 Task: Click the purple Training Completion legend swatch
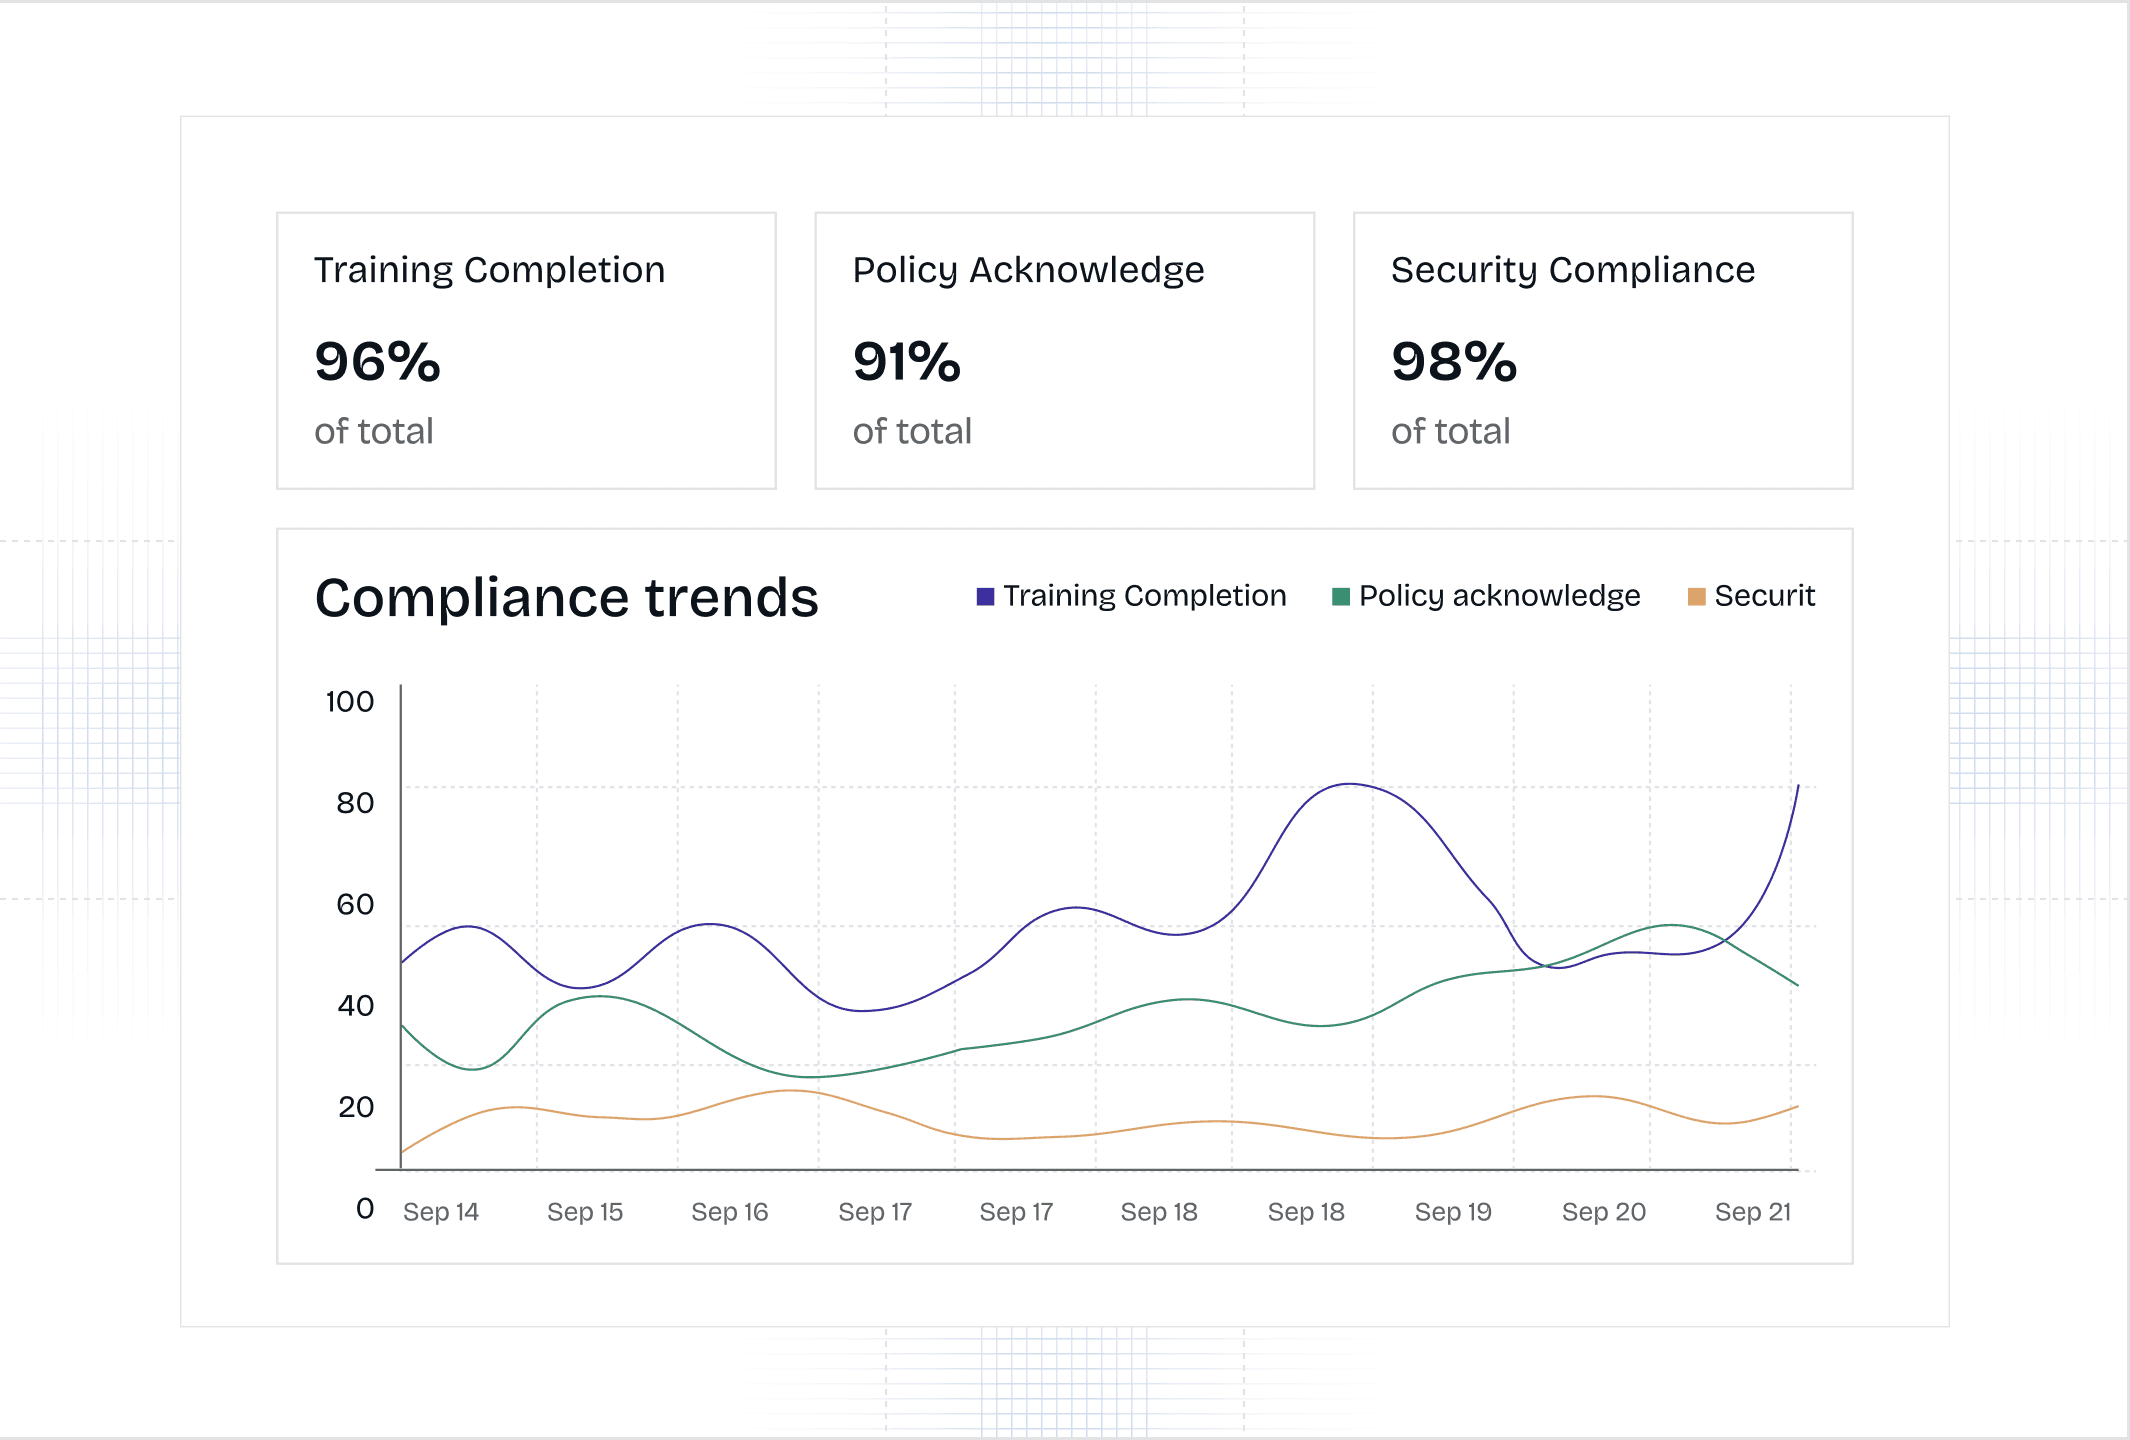click(x=985, y=597)
